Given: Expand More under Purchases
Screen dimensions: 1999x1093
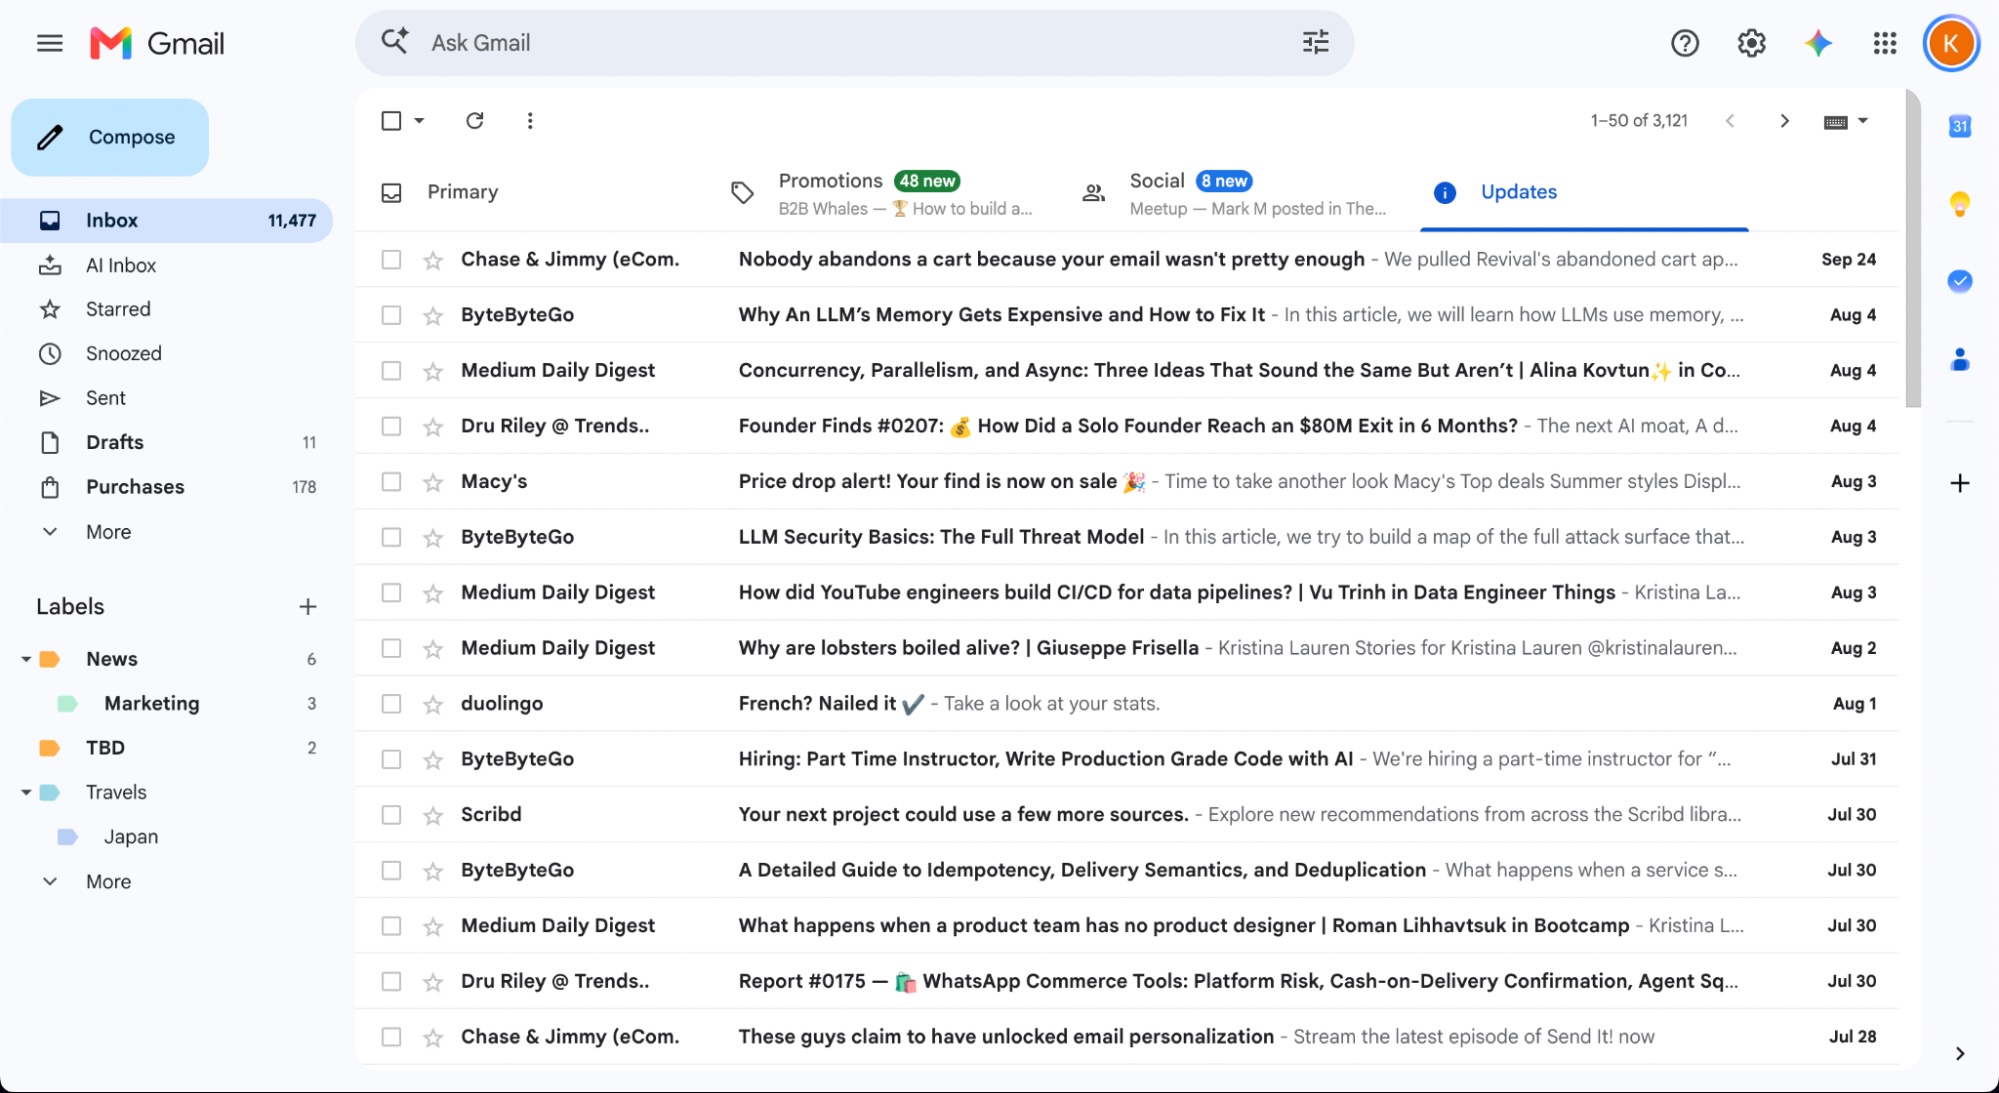Looking at the screenshot, I should point(108,532).
